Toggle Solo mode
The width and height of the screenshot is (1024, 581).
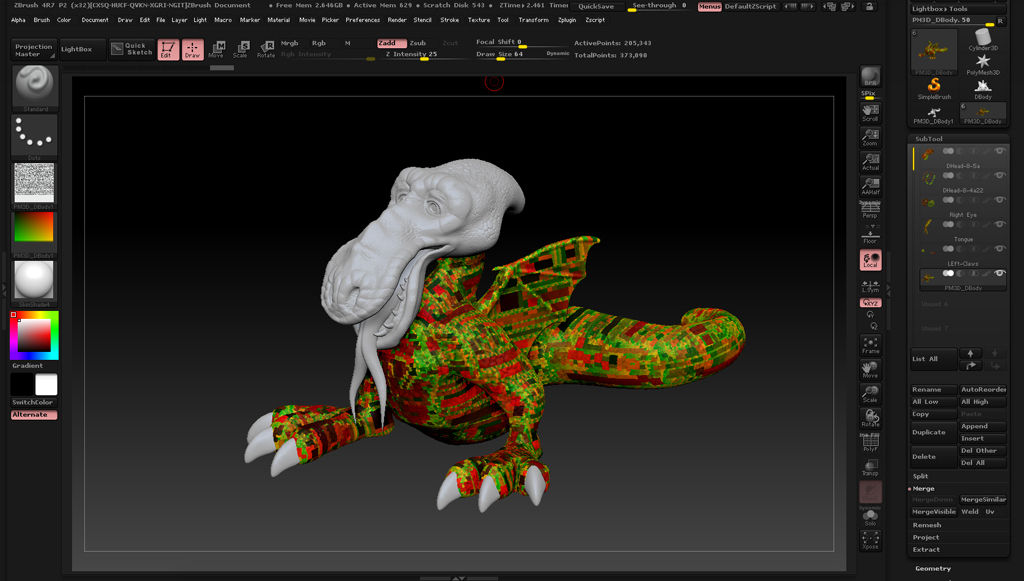[871, 517]
